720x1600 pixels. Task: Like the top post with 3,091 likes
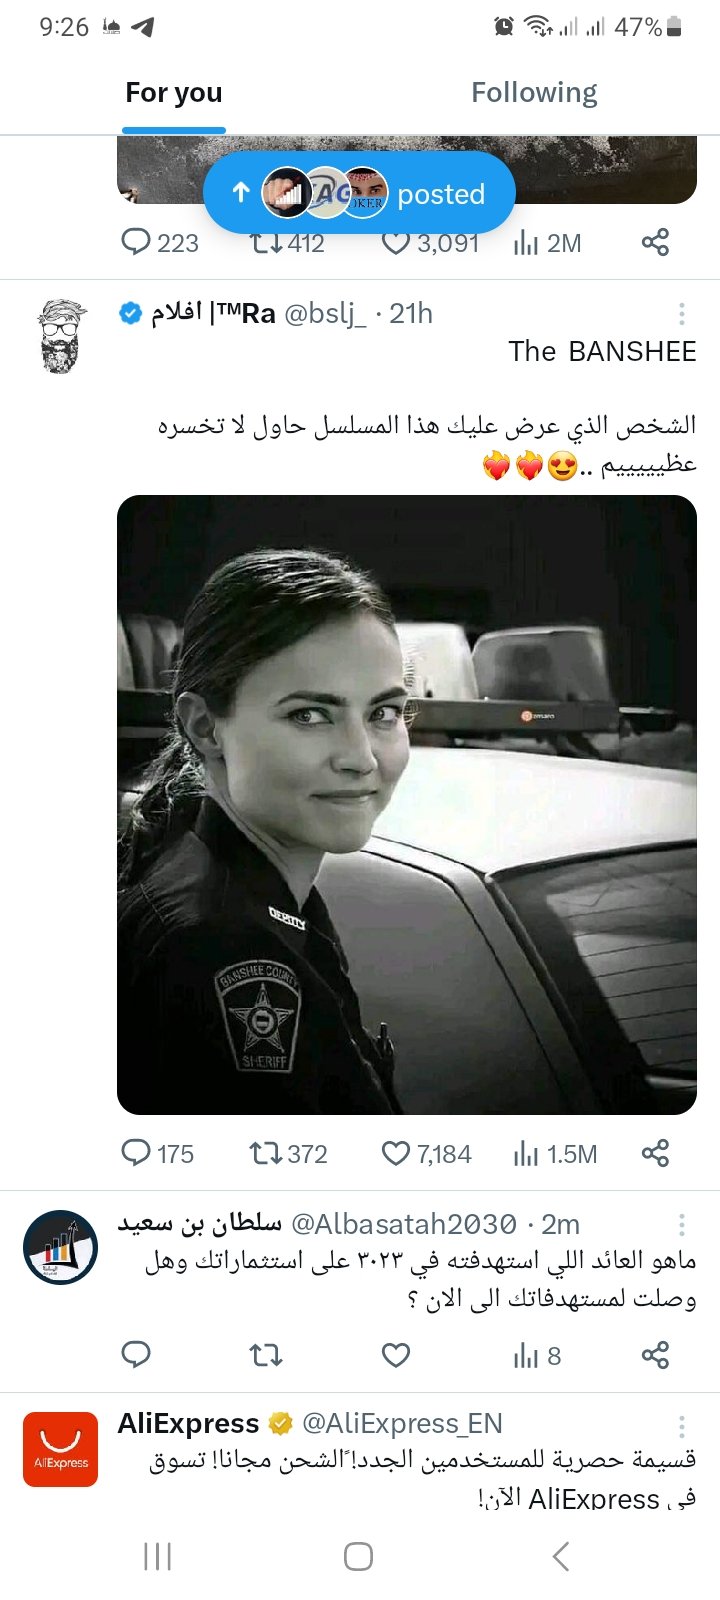397,243
